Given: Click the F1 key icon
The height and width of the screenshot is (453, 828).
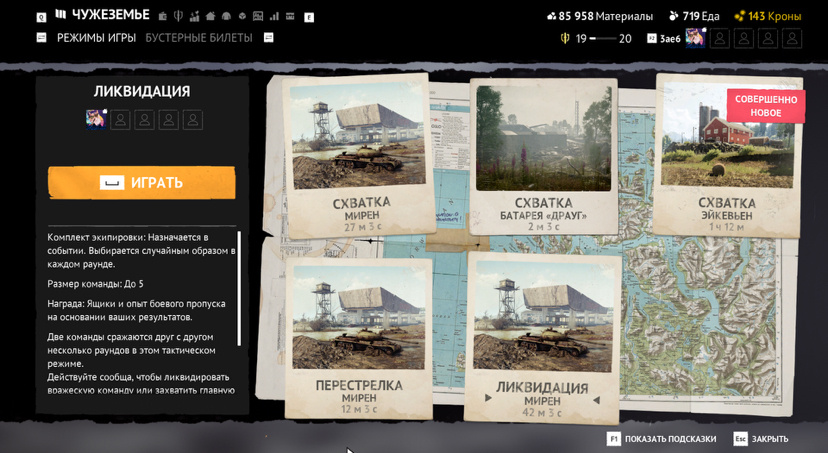Looking at the screenshot, I should coord(614,439).
